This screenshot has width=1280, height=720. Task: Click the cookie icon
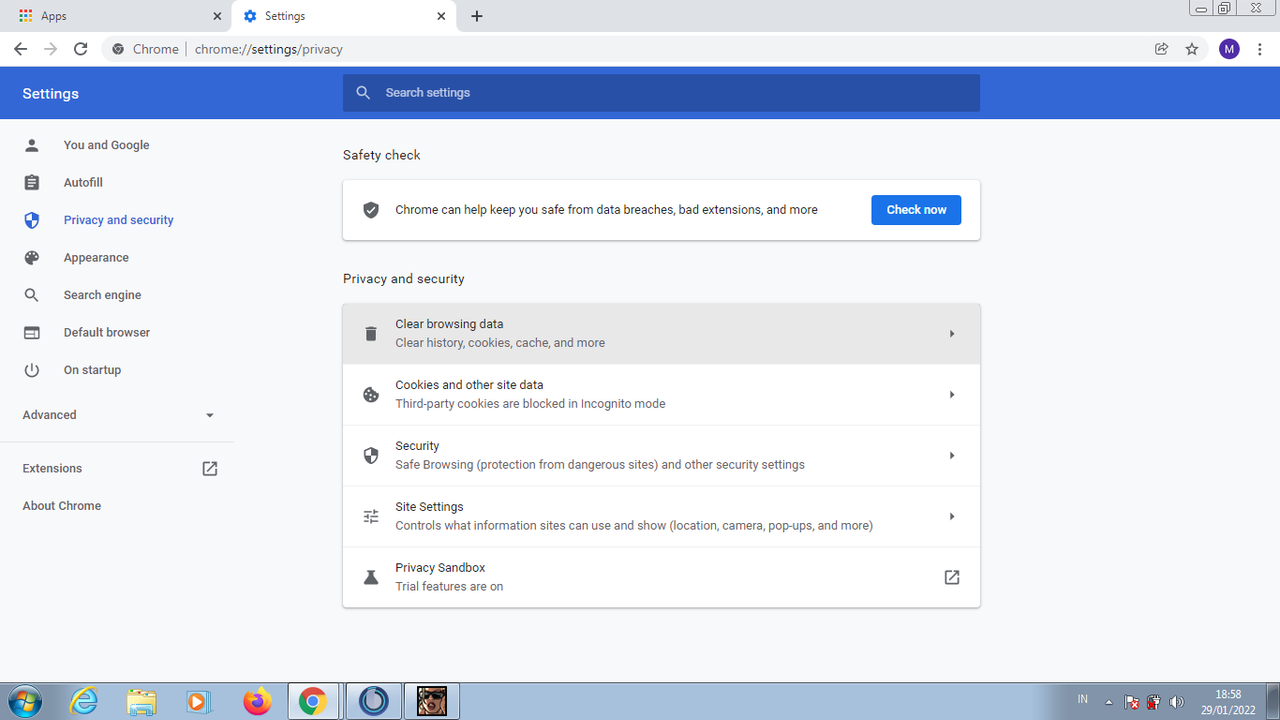click(x=371, y=395)
